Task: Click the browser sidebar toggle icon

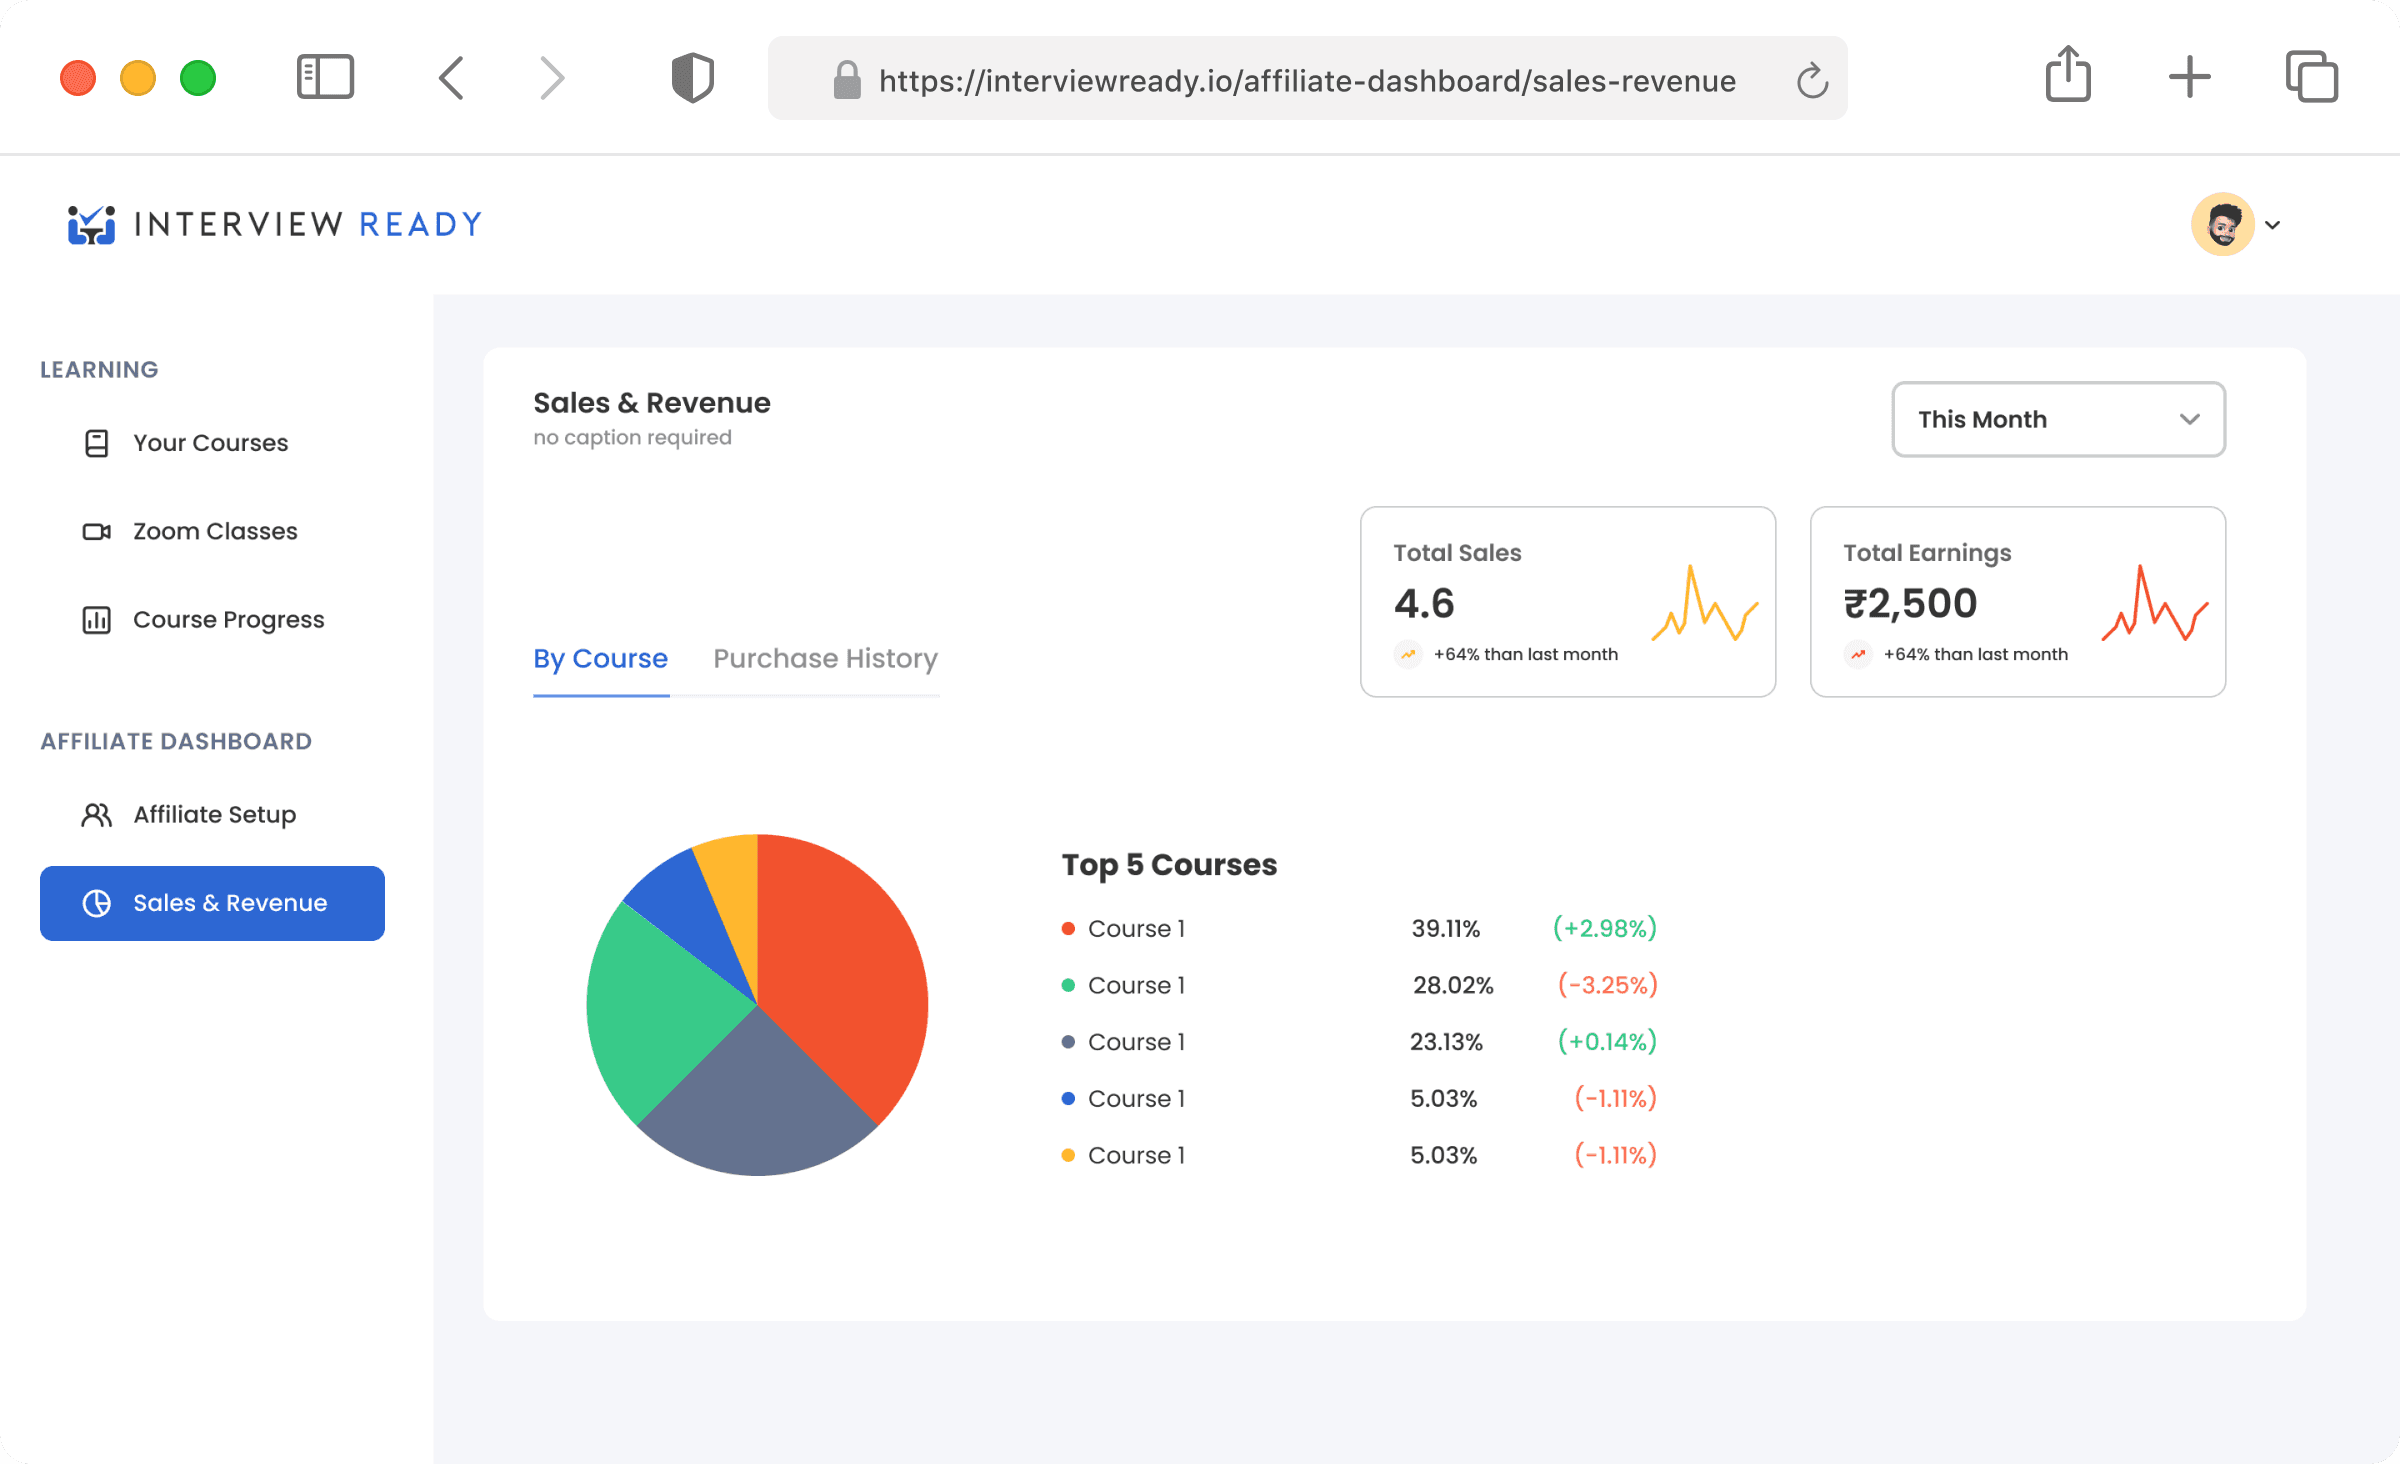Action: 326,77
